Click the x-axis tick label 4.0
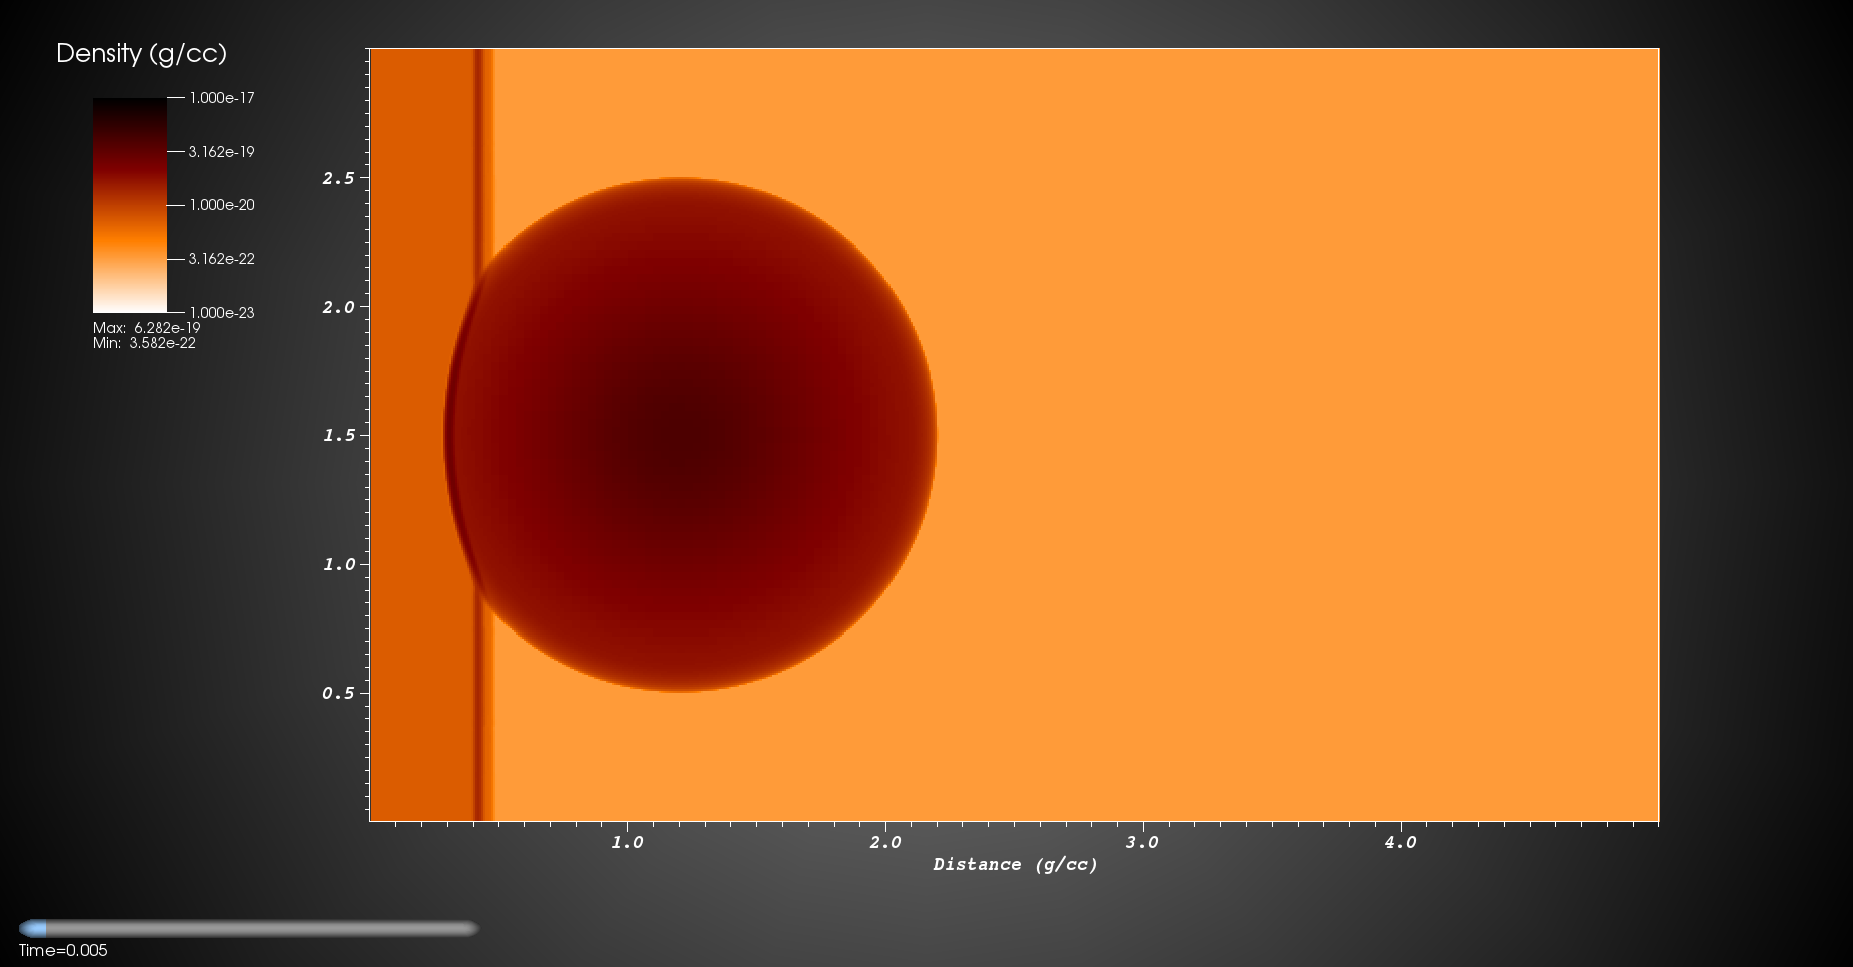1853x967 pixels. click(1400, 842)
